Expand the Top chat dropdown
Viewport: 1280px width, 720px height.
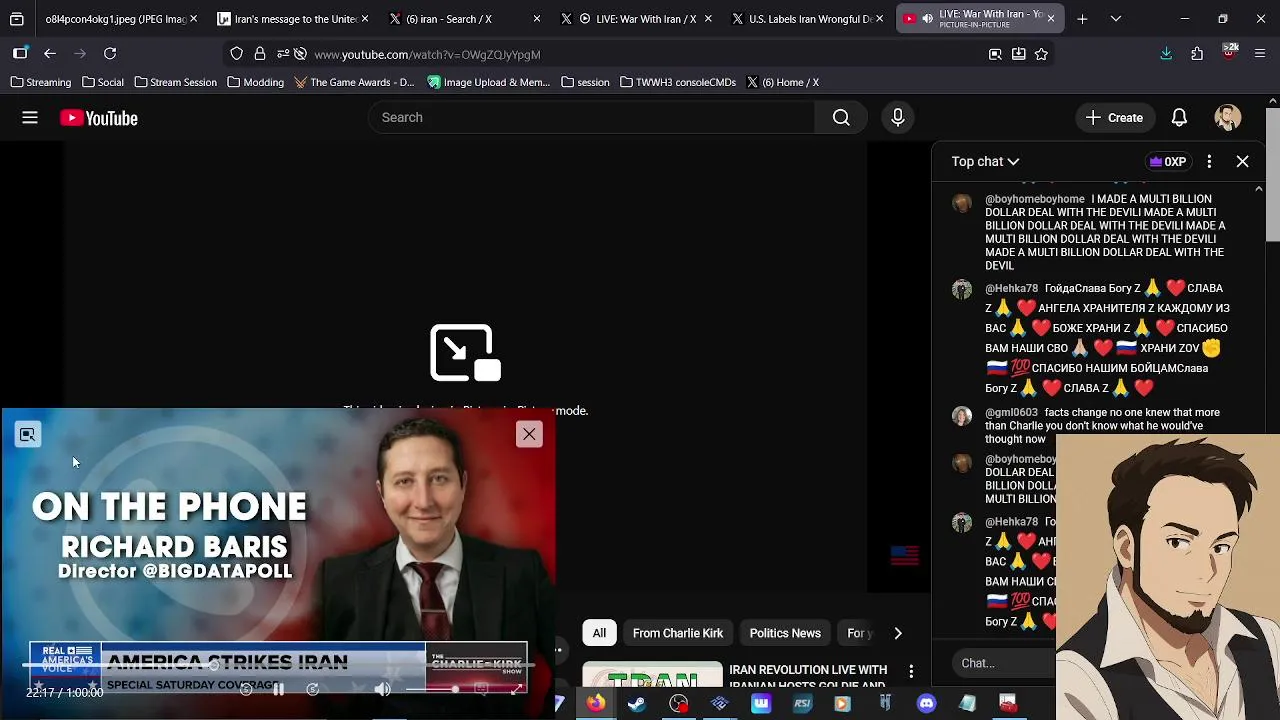[x=985, y=161]
